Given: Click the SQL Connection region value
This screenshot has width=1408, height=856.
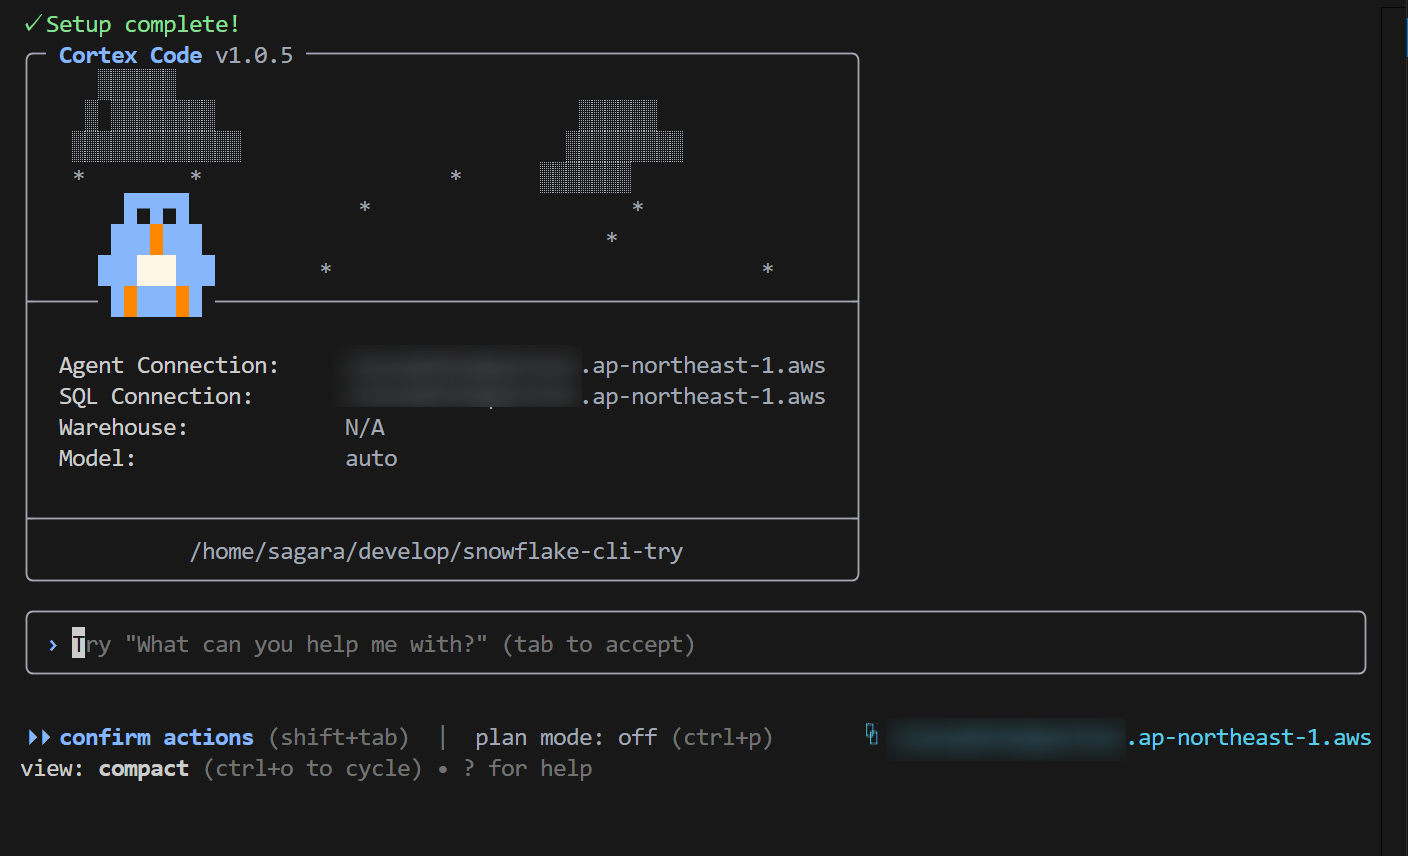Looking at the screenshot, I should [704, 396].
